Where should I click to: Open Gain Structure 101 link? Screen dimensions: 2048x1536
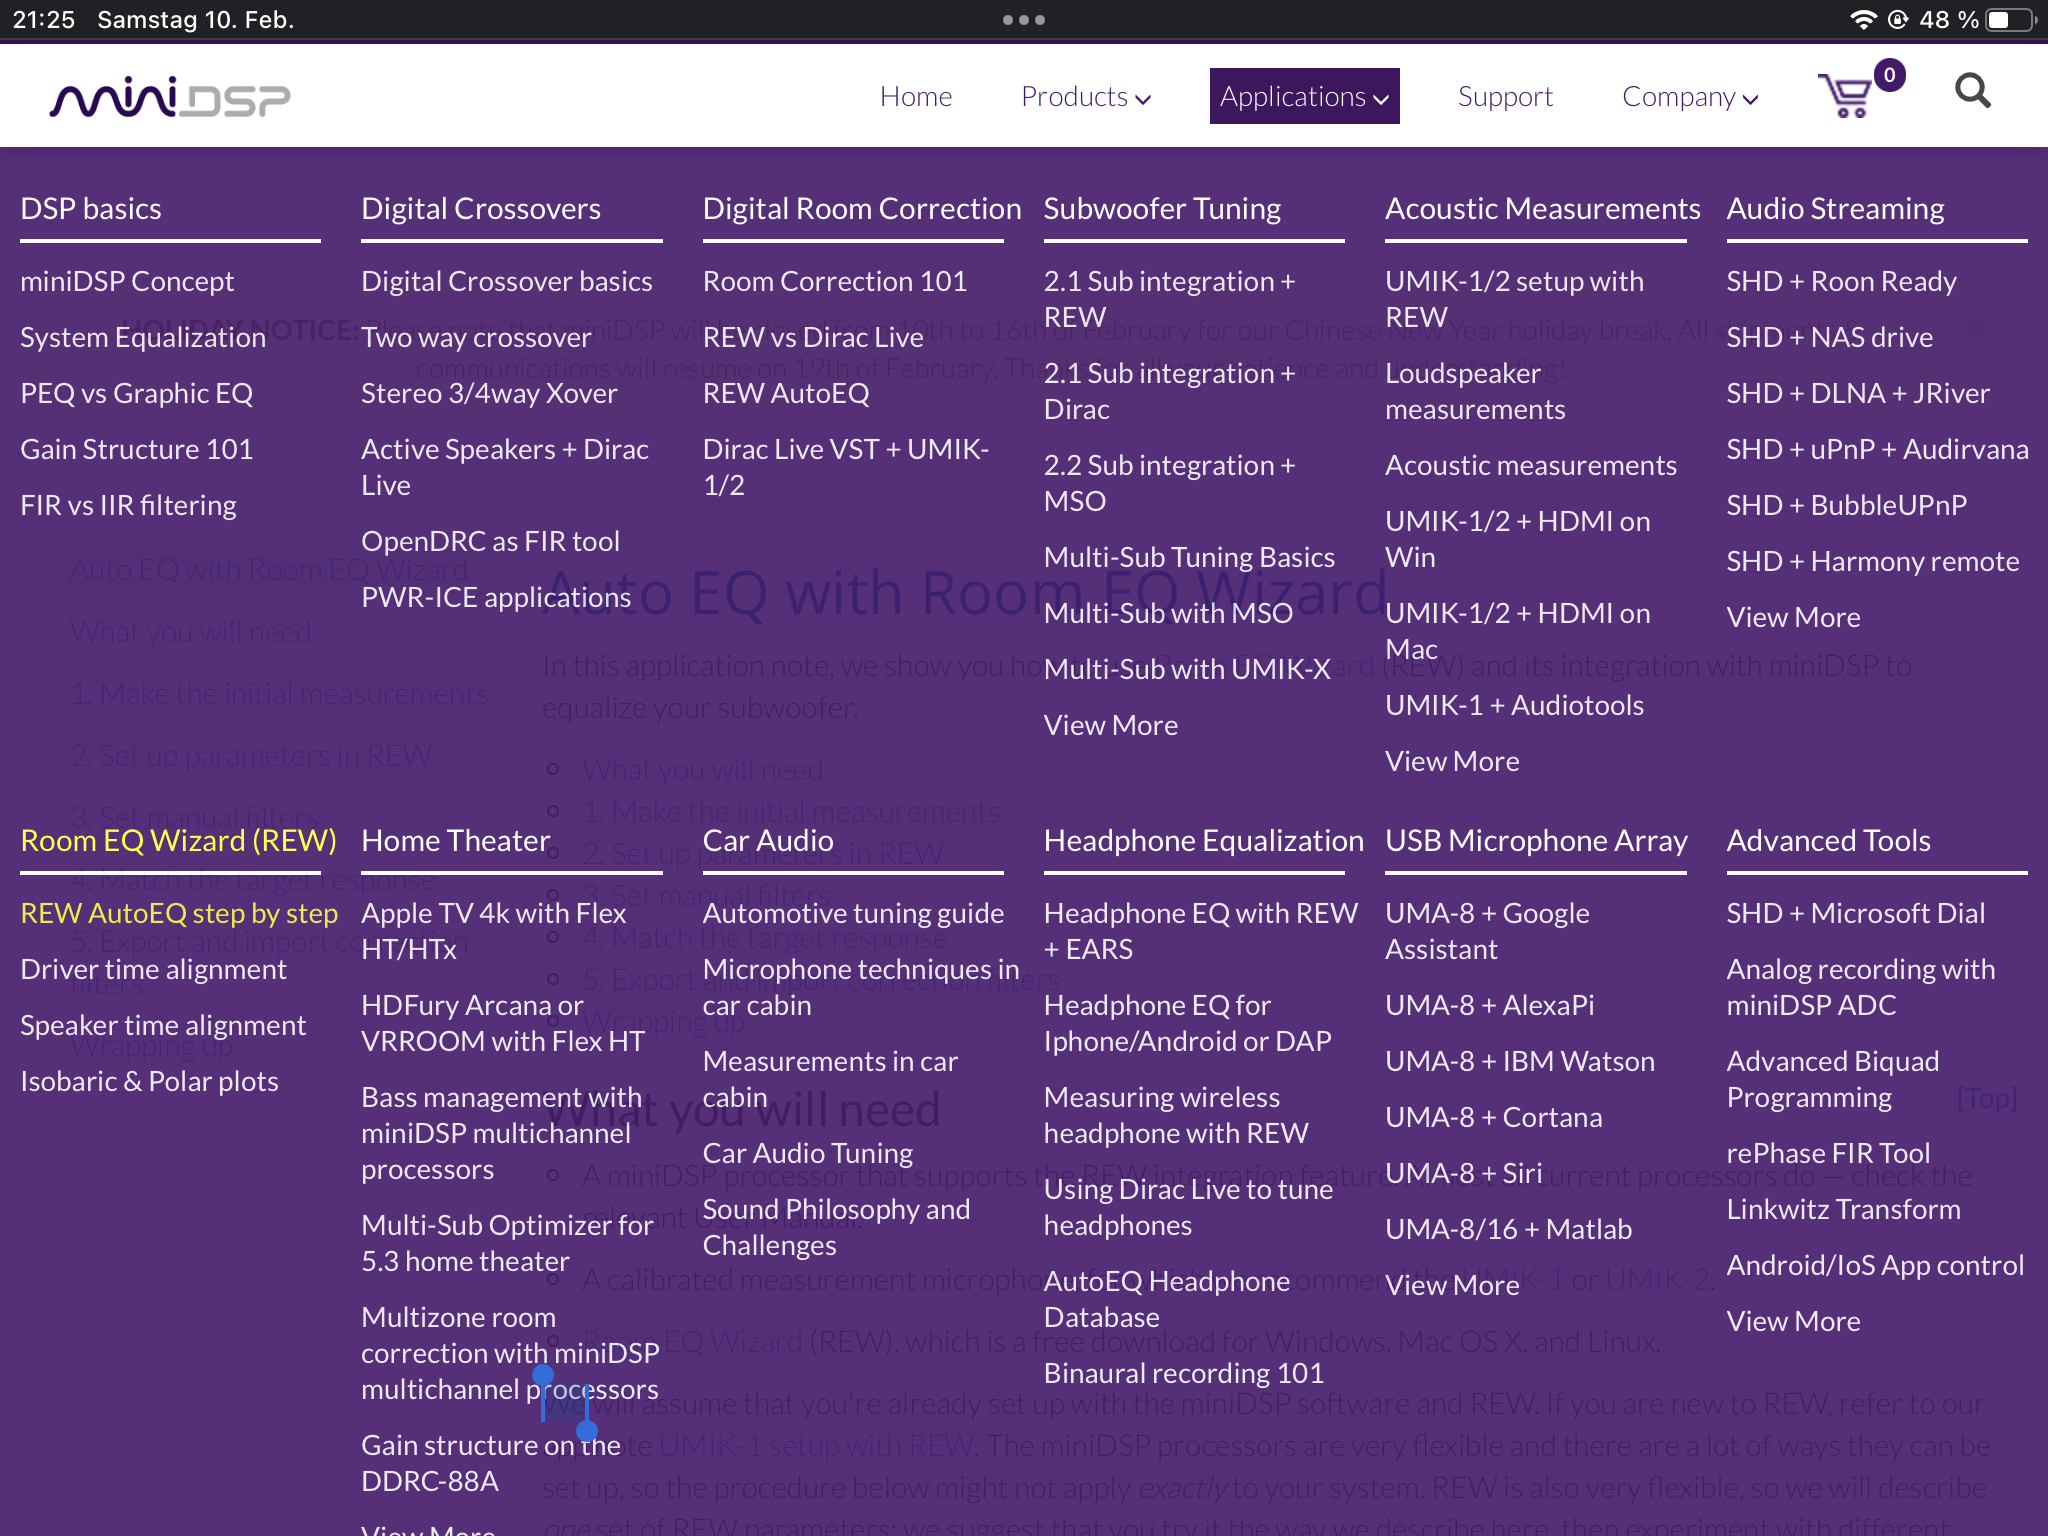(137, 449)
